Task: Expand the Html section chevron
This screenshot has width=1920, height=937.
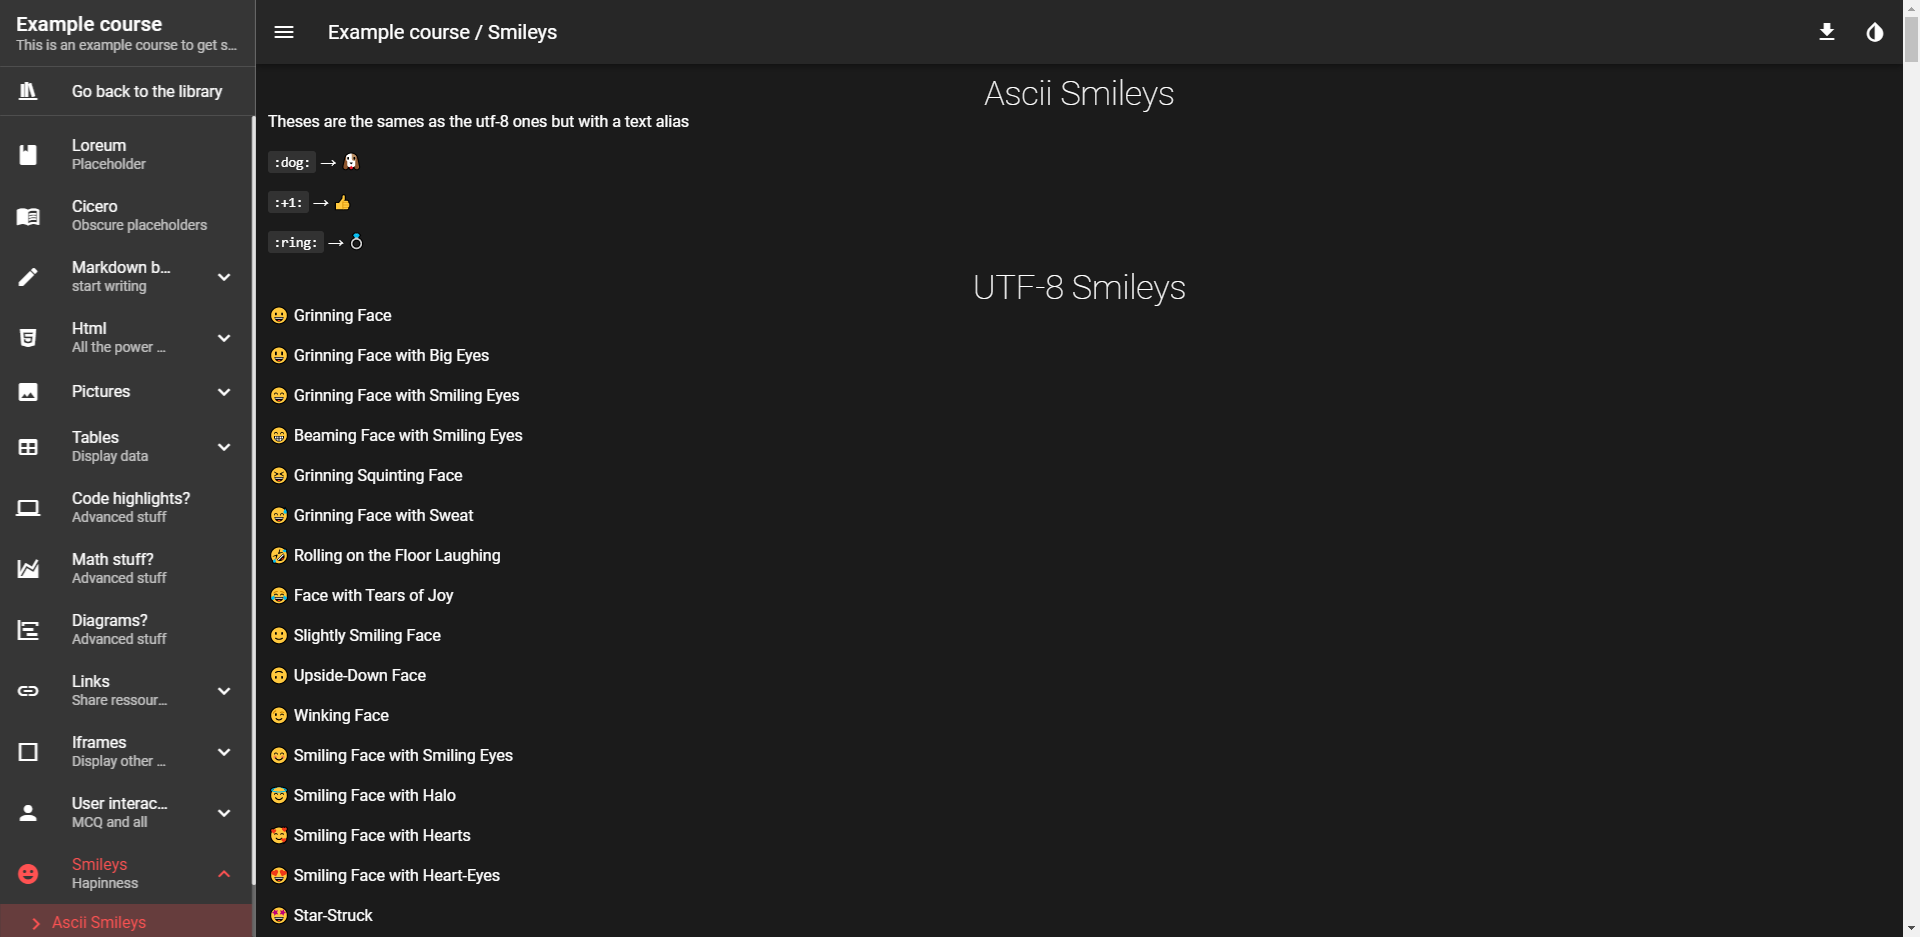Action: (224, 338)
